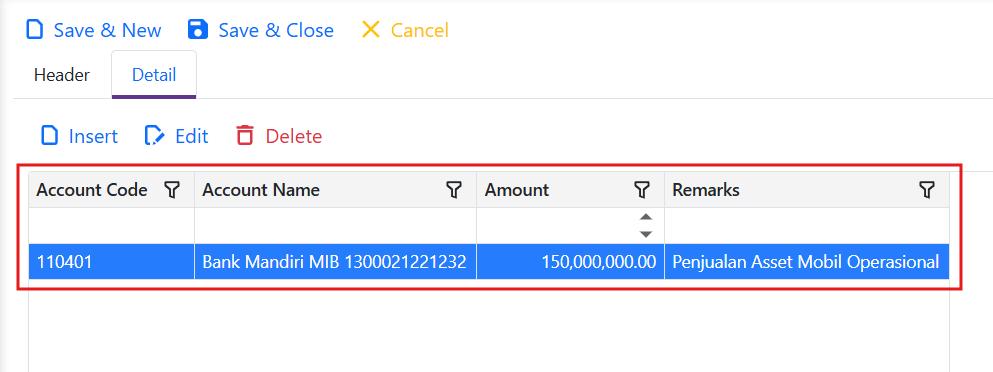Sort by the Account Name column header
Screen dimensions: 993x372
pos(261,189)
